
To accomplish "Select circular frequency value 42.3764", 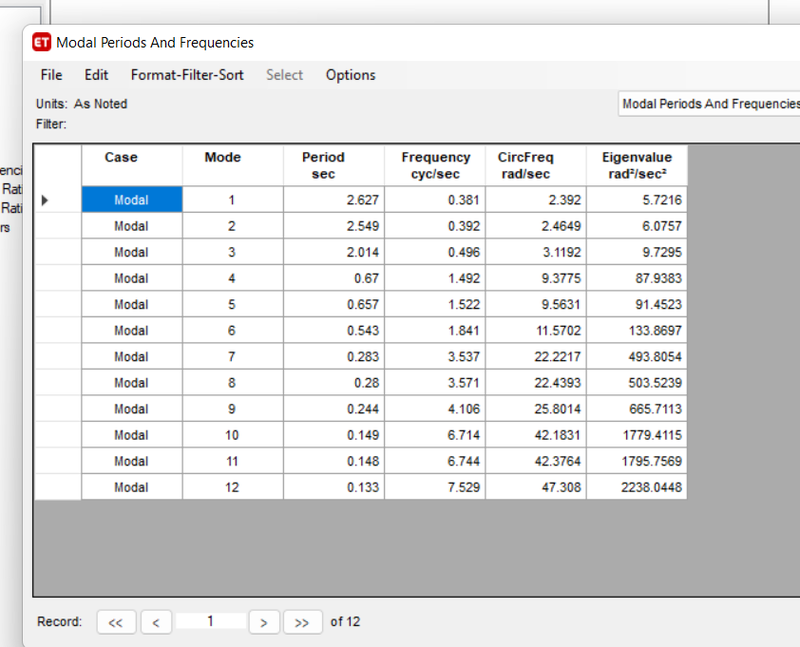I will pyautogui.click(x=536, y=461).
